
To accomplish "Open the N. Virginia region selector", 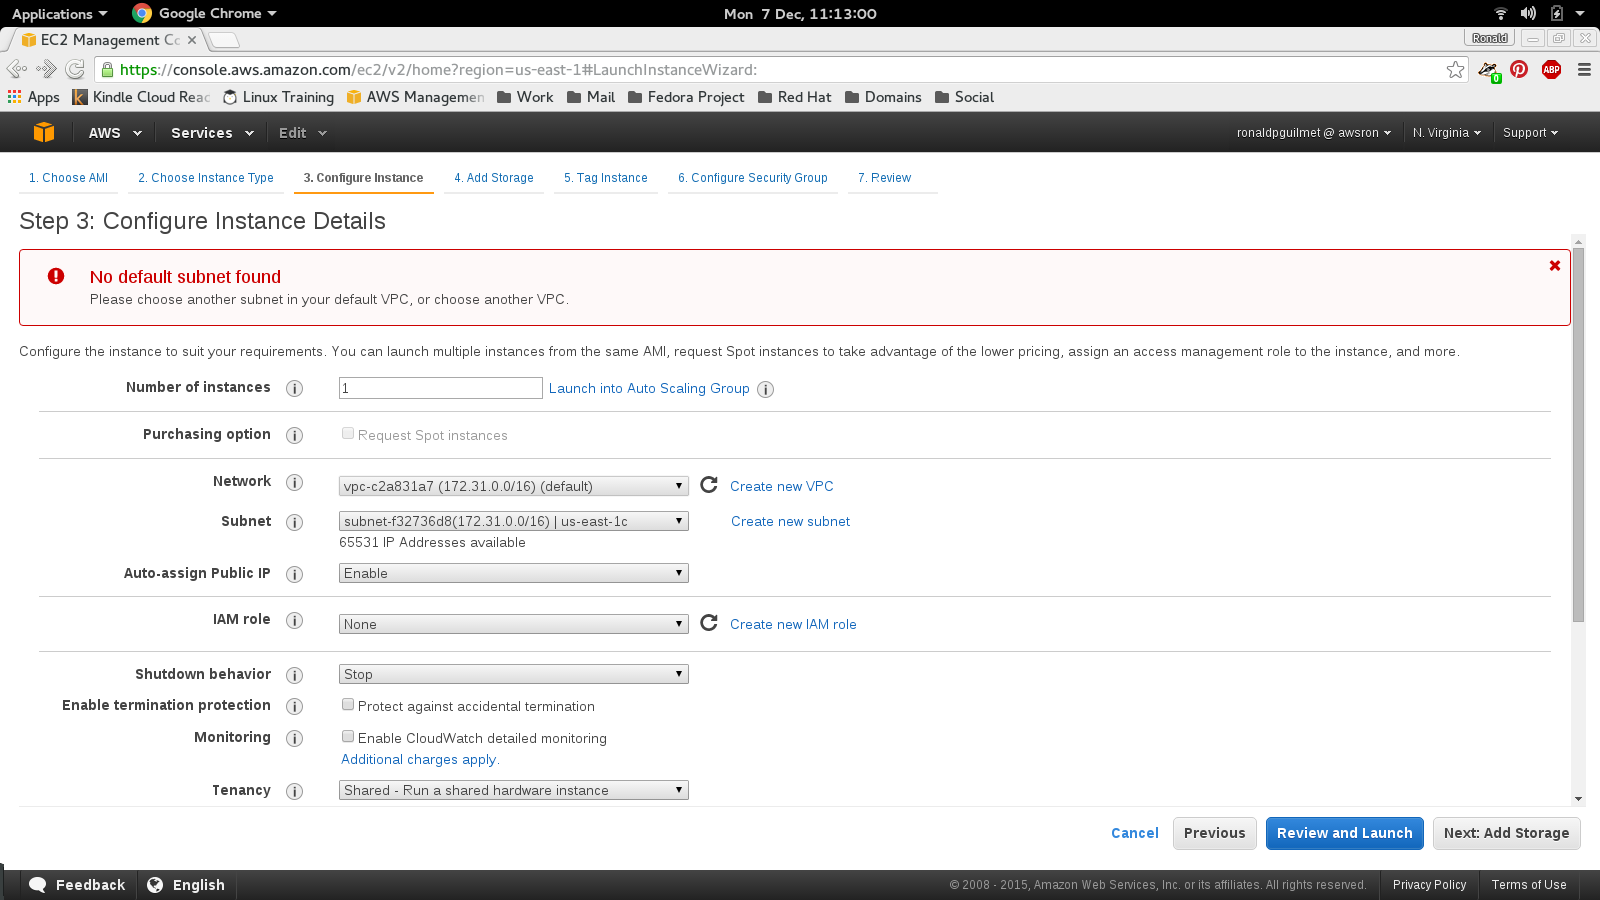I will click(x=1446, y=132).
